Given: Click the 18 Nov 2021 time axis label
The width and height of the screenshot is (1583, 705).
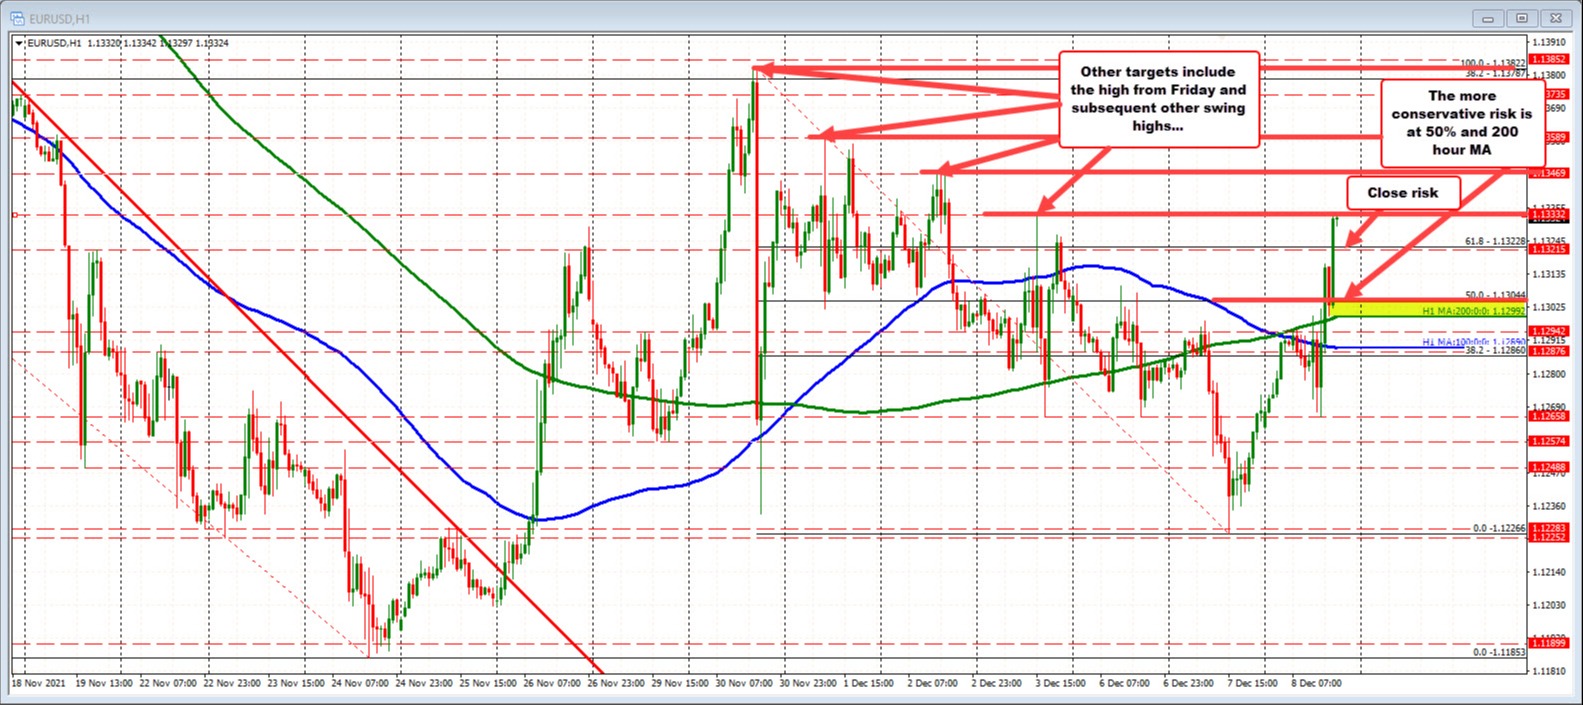Looking at the screenshot, I should pyautogui.click(x=36, y=683).
